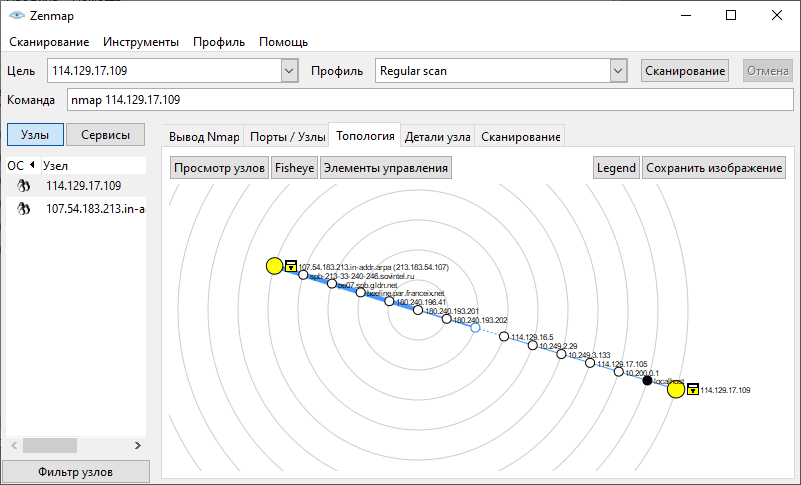Click yellow node for 114.129.17.109

pyautogui.click(x=676, y=389)
